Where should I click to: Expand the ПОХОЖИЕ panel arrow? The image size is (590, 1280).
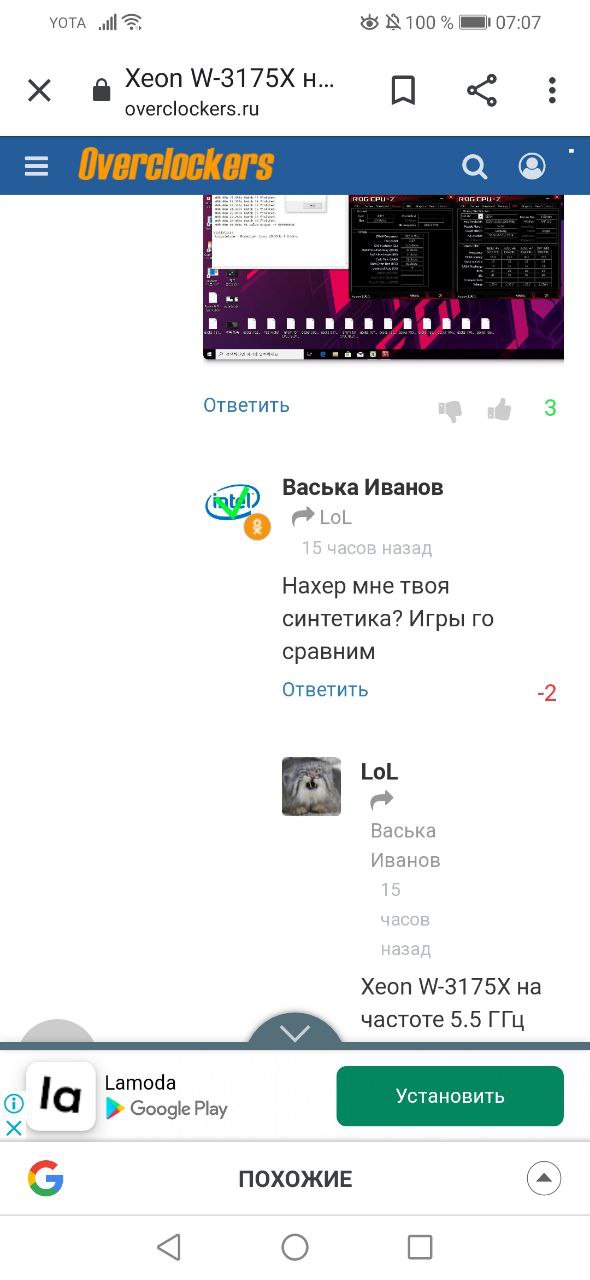pos(543,1178)
